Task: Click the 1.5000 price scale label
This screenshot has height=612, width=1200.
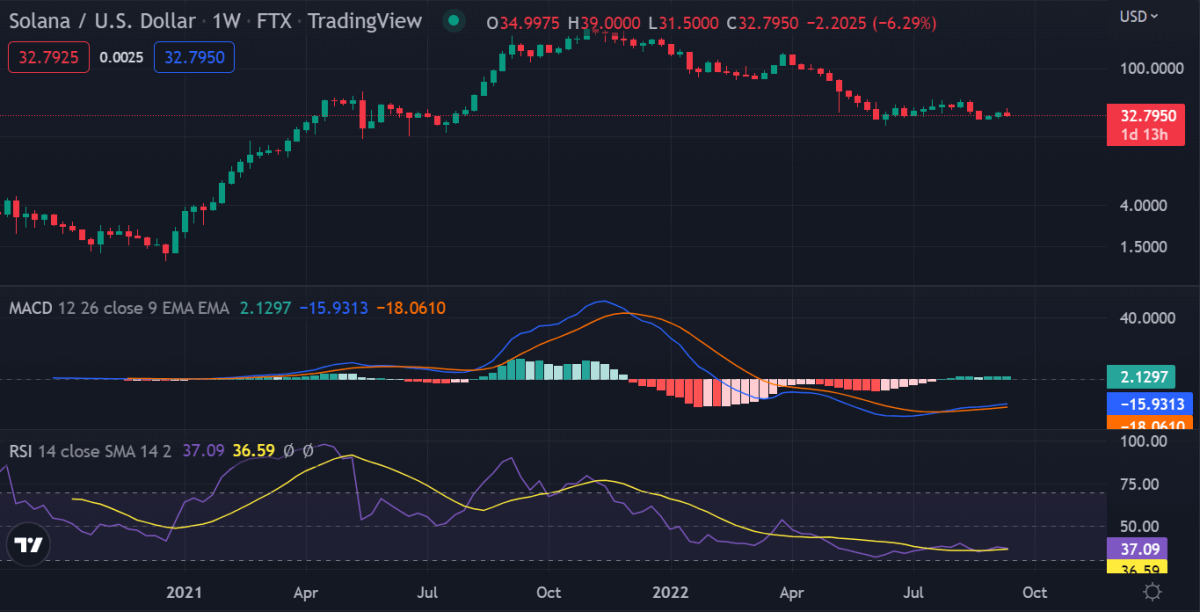Action: 1144,246
